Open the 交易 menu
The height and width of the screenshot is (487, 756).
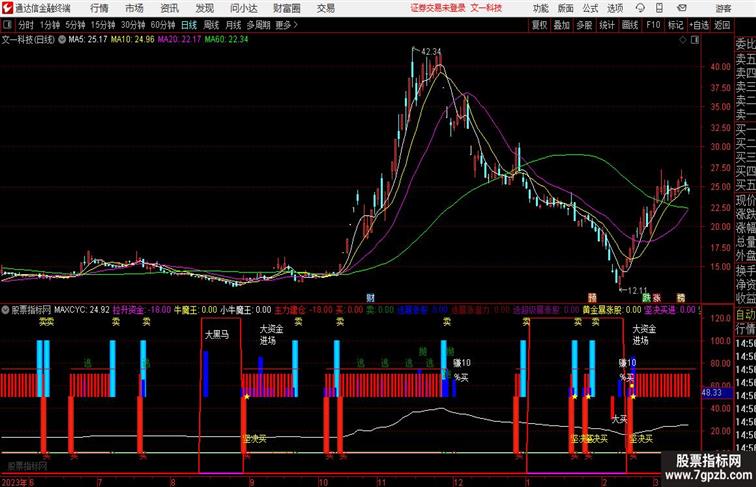tap(325, 8)
